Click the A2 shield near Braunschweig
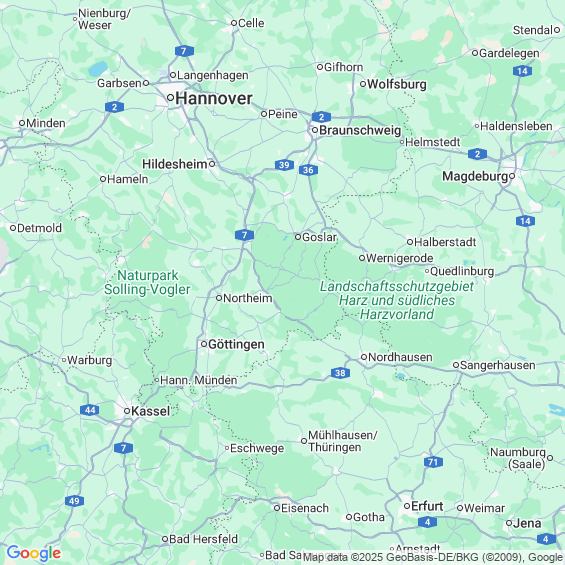The width and height of the screenshot is (565, 565). (321, 117)
